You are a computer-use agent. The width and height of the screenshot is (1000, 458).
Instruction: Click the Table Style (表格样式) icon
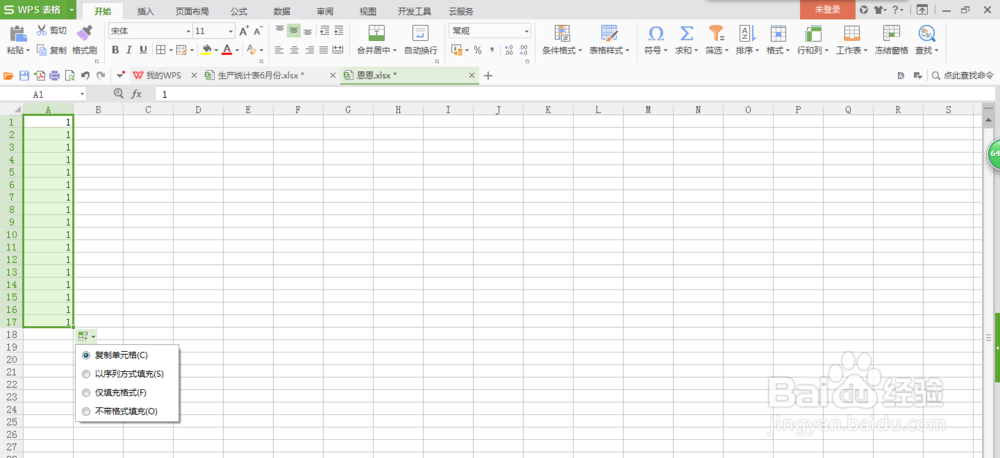click(609, 33)
